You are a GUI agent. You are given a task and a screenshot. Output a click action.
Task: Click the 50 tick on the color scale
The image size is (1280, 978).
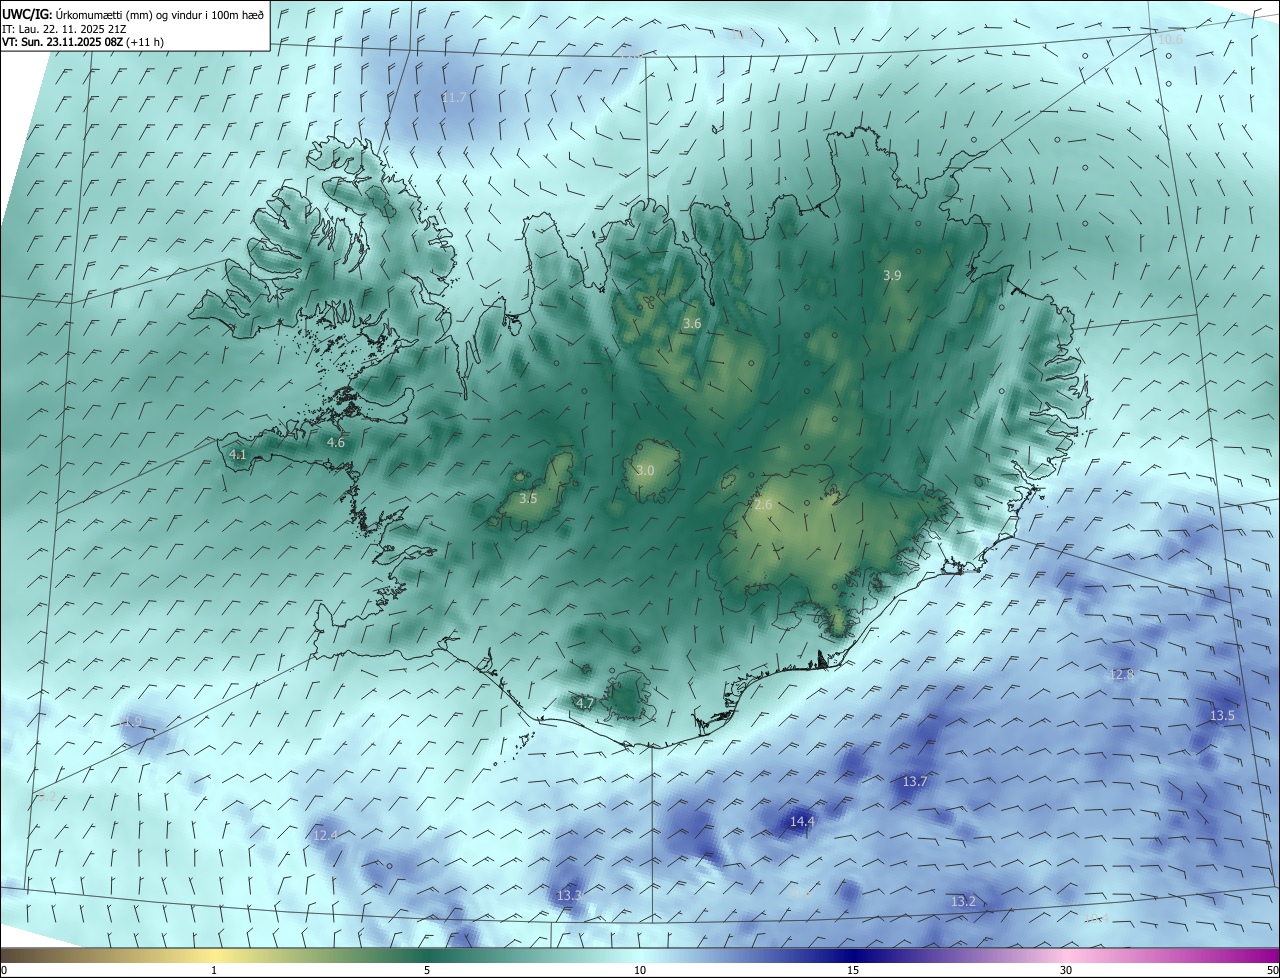pyautogui.click(x=1272, y=970)
